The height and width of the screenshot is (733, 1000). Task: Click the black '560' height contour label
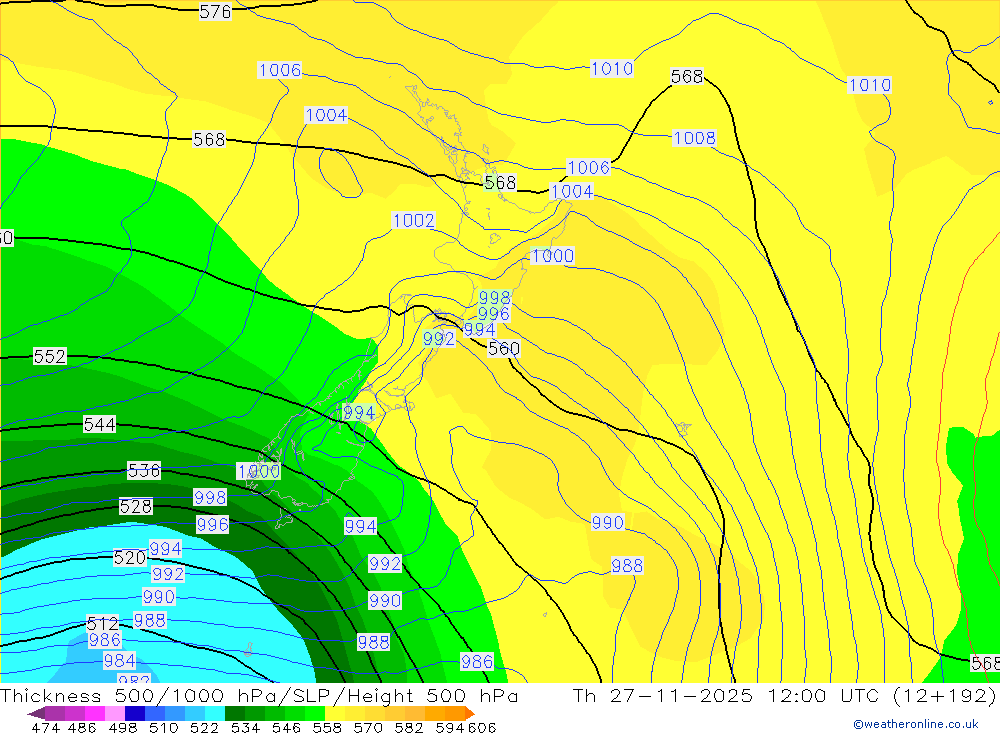click(x=504, y=349)
